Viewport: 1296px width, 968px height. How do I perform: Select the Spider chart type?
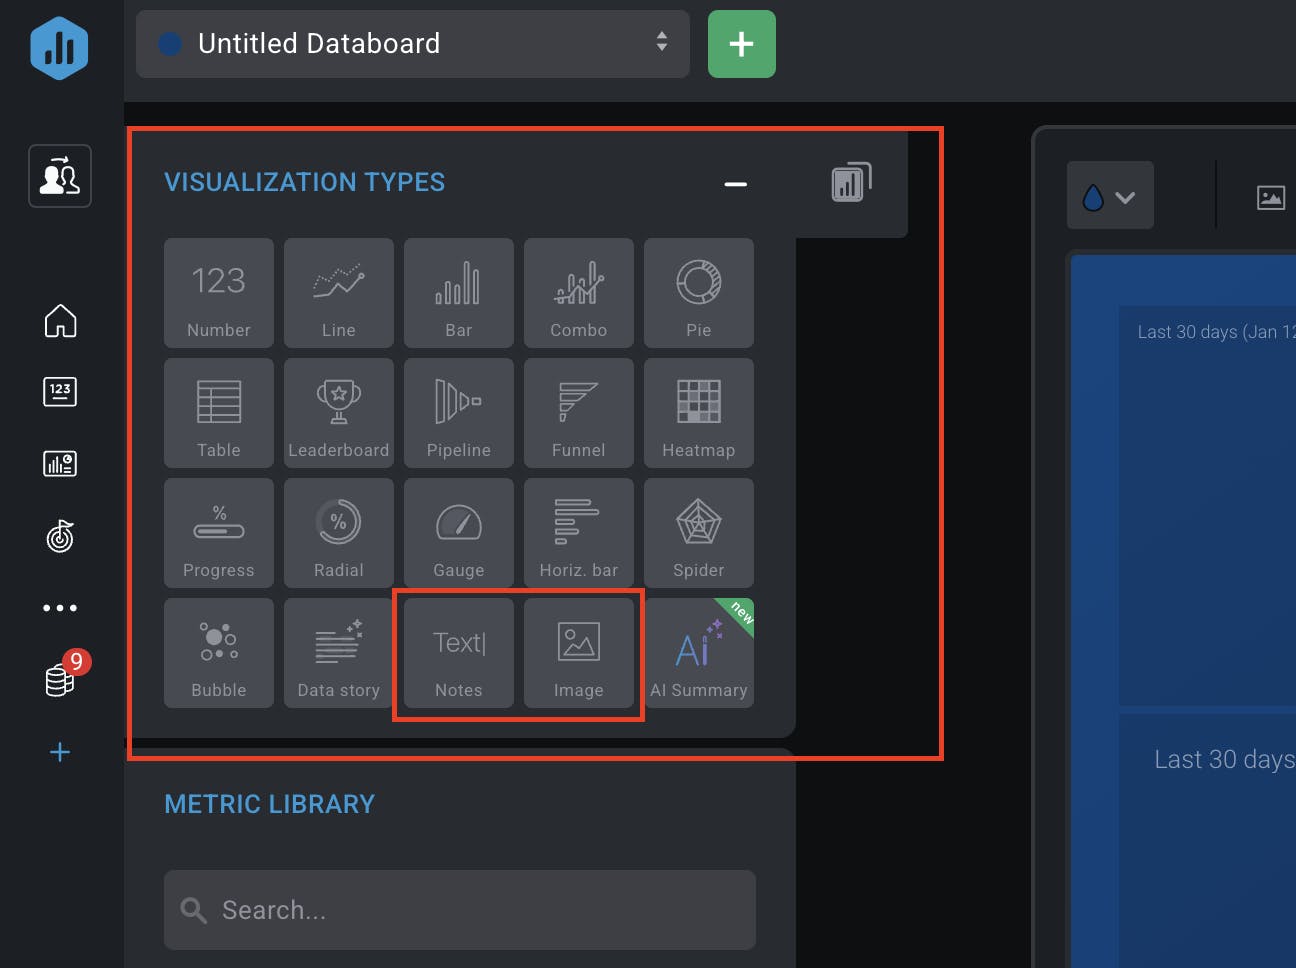pyautogui.click(x=698, y=533)
